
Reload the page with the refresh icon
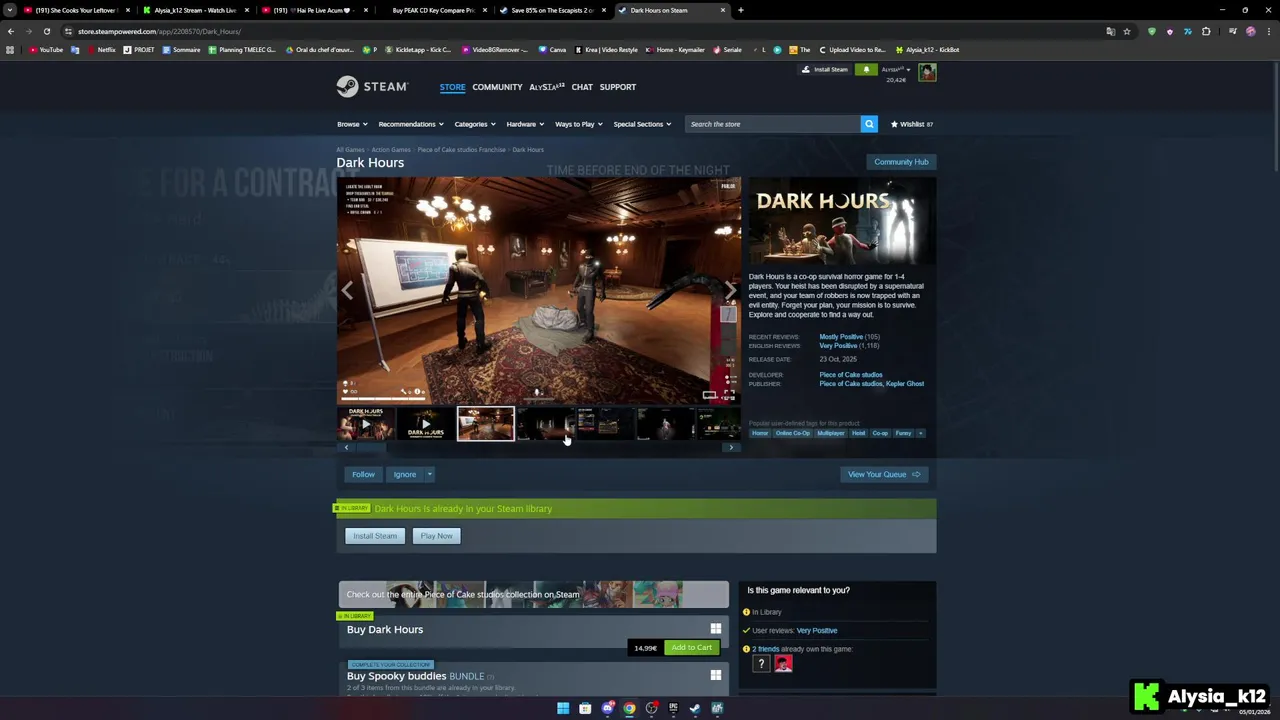[46, 31]
